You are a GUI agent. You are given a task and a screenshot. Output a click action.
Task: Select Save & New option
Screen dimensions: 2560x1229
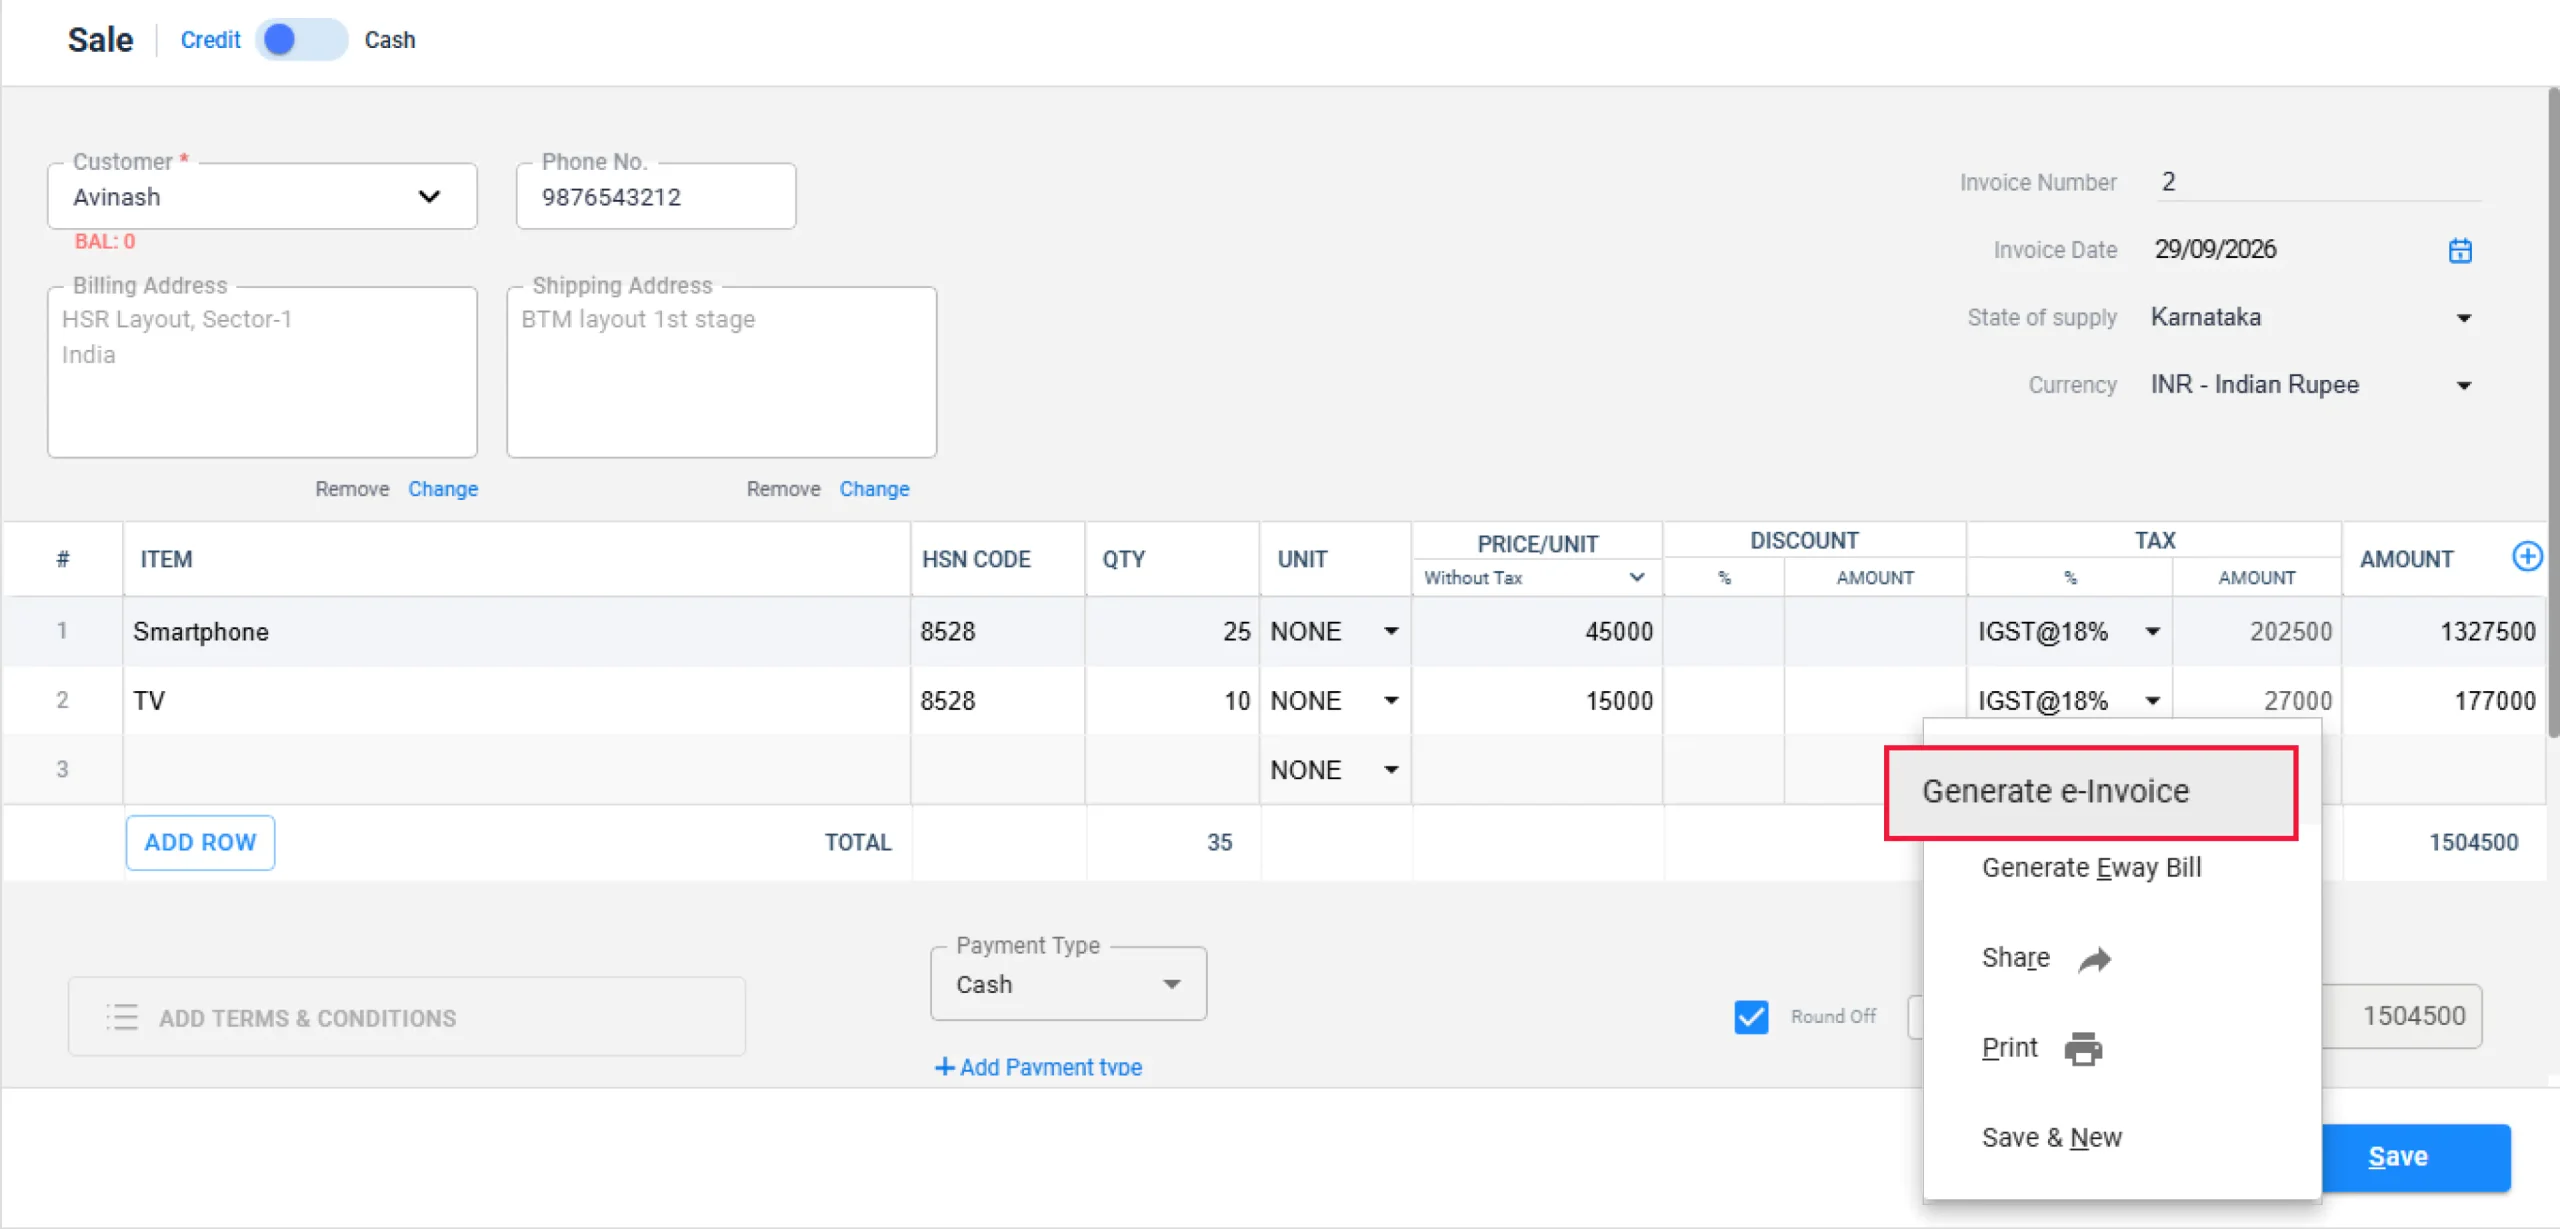(2052, 1138)
